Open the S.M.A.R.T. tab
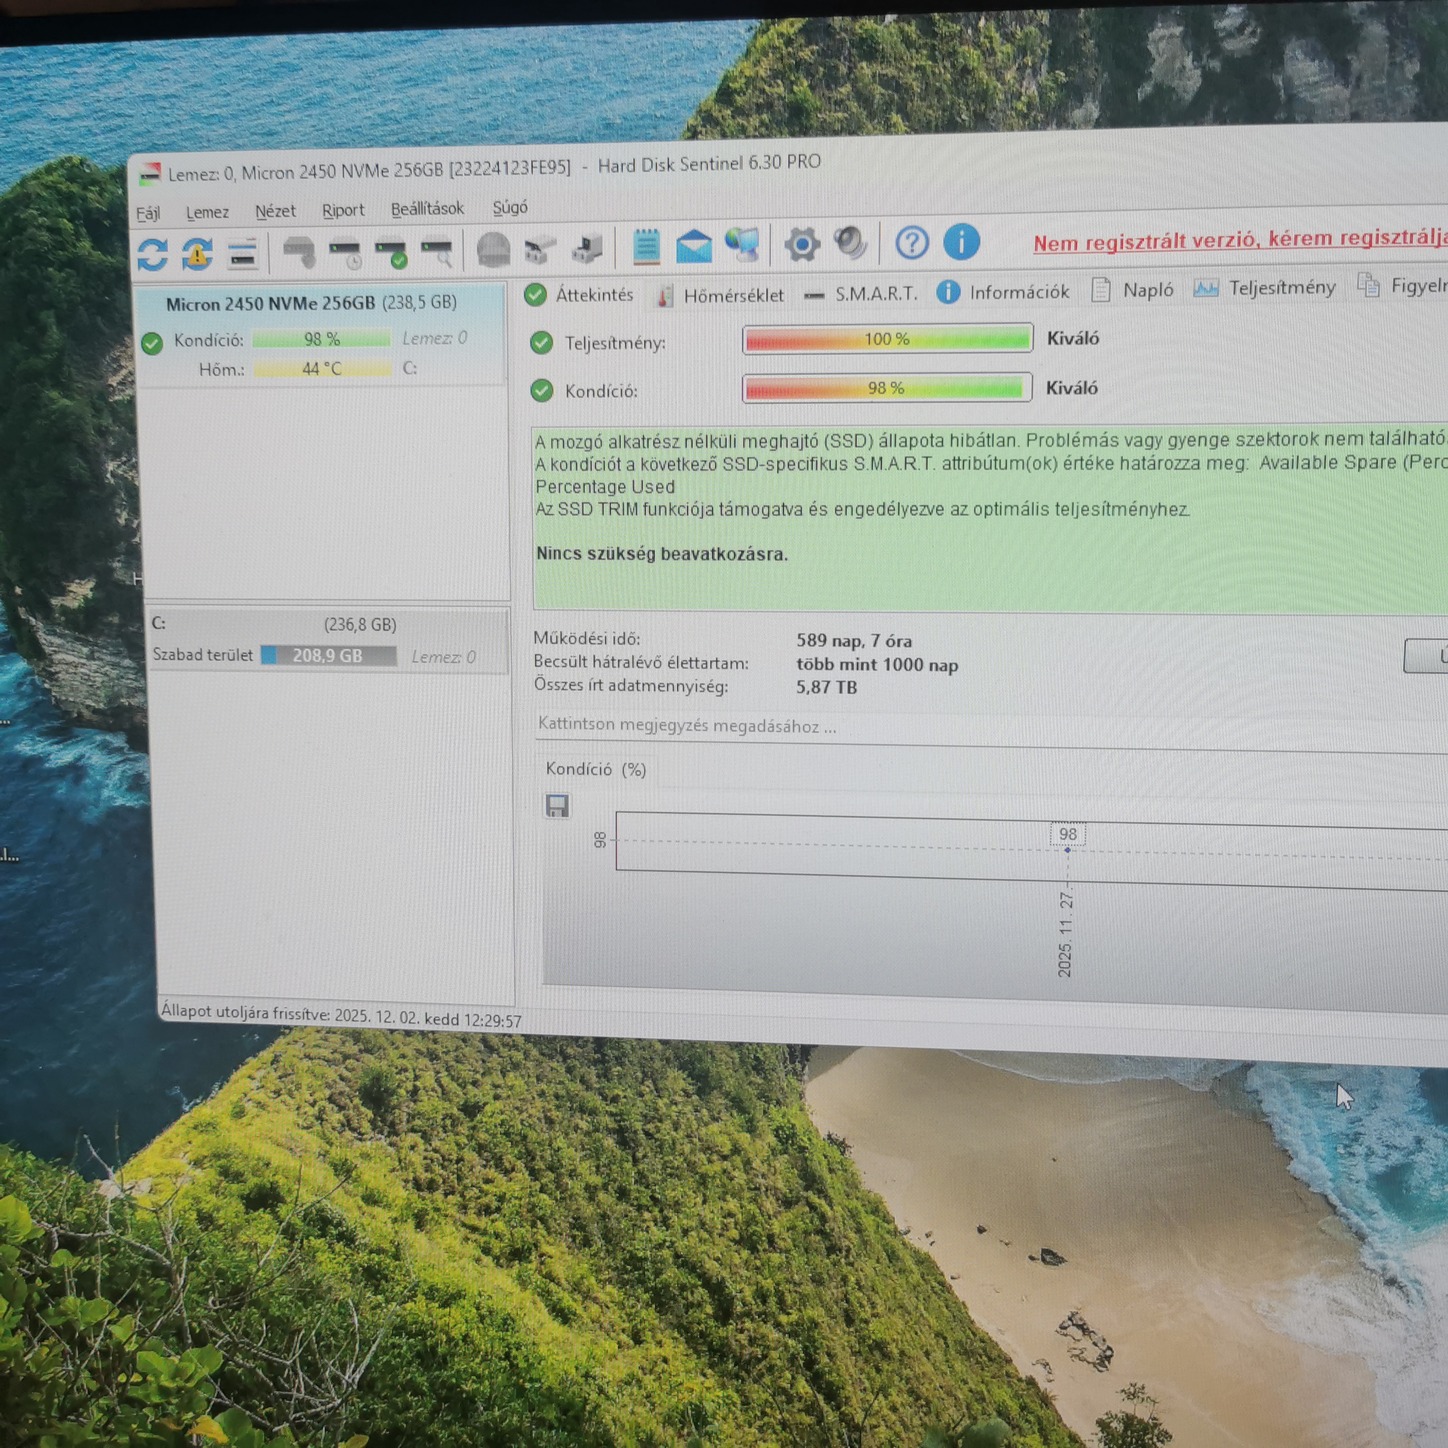The image size is (1448, 1448). coord(861,293)
